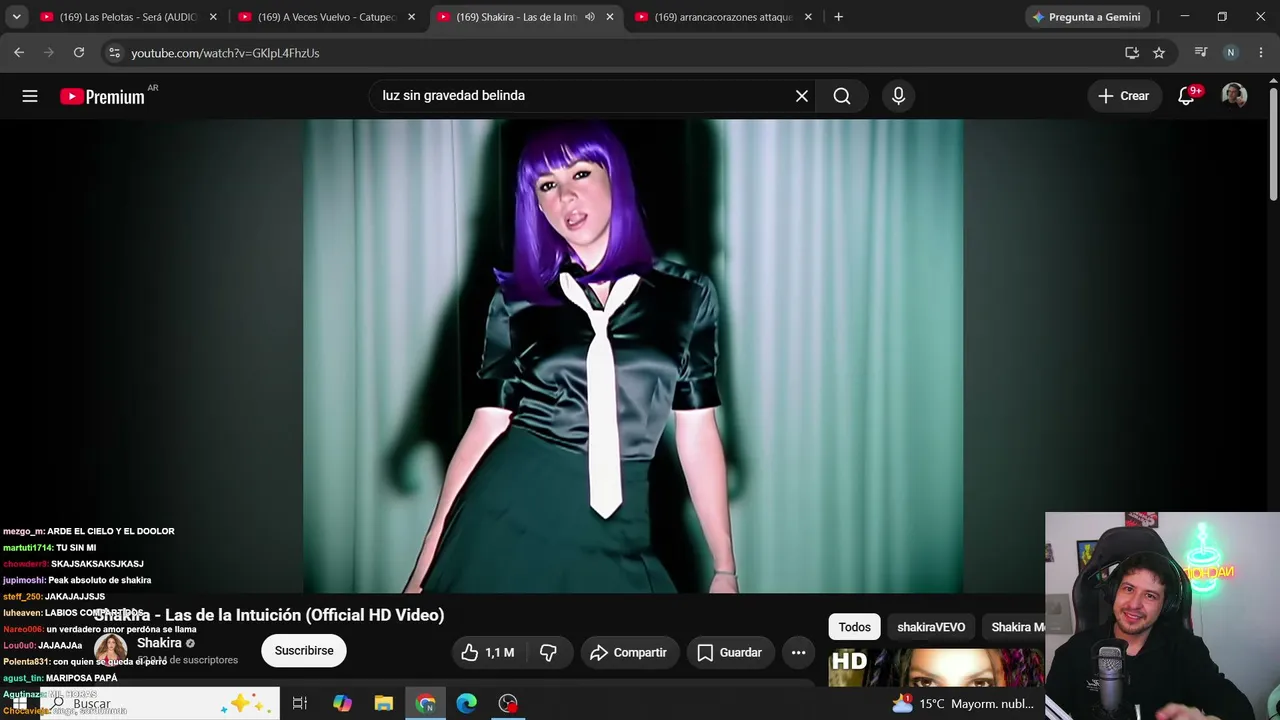The image size is (1280, 720).
Task: Open more actions ellipsis under video
Action: (798, 653)
